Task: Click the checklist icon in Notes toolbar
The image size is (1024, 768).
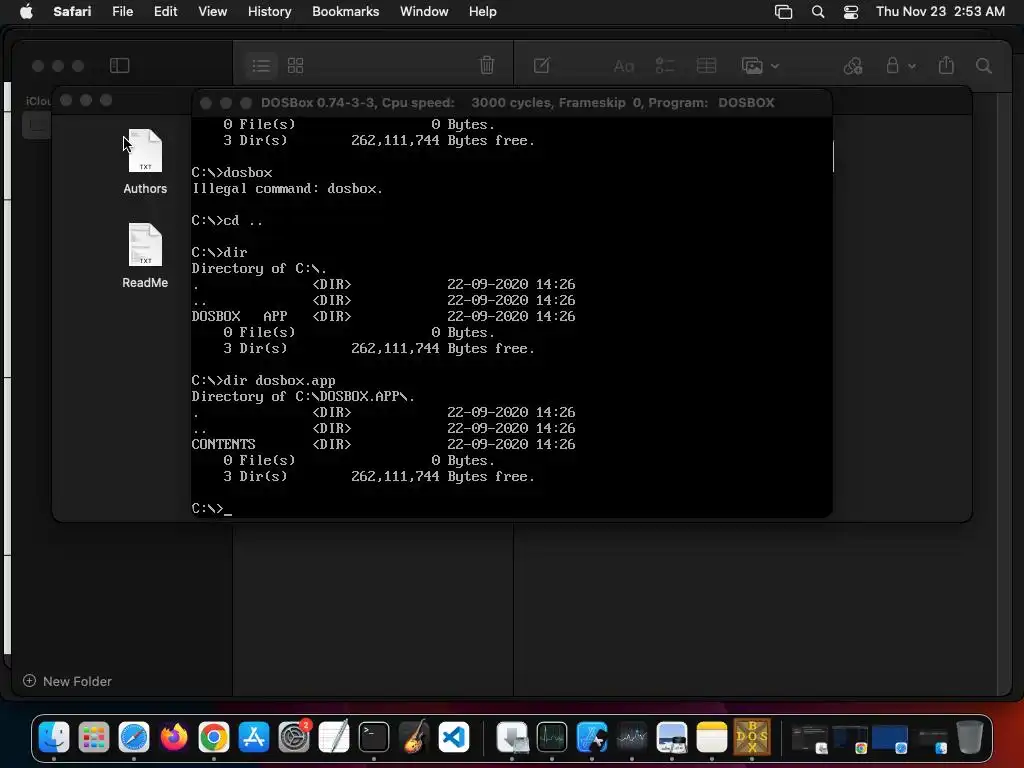Action: [665, 65]
